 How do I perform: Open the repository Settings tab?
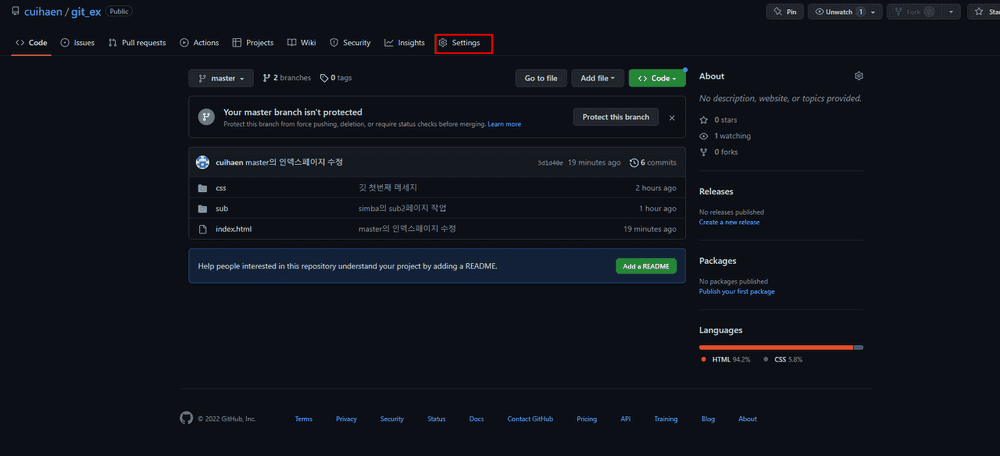[x=460, y=43]
